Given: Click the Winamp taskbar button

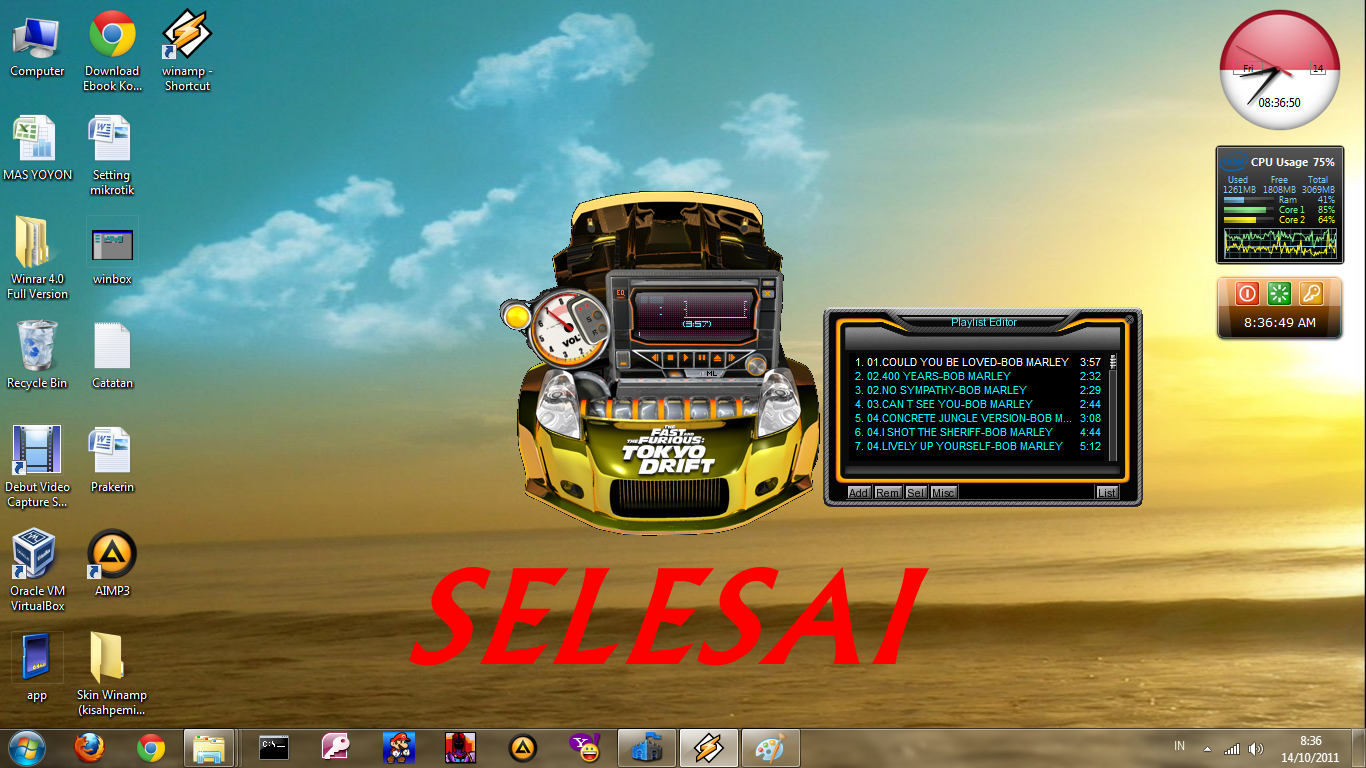Looking at the screenshot, I should point(709,748).
